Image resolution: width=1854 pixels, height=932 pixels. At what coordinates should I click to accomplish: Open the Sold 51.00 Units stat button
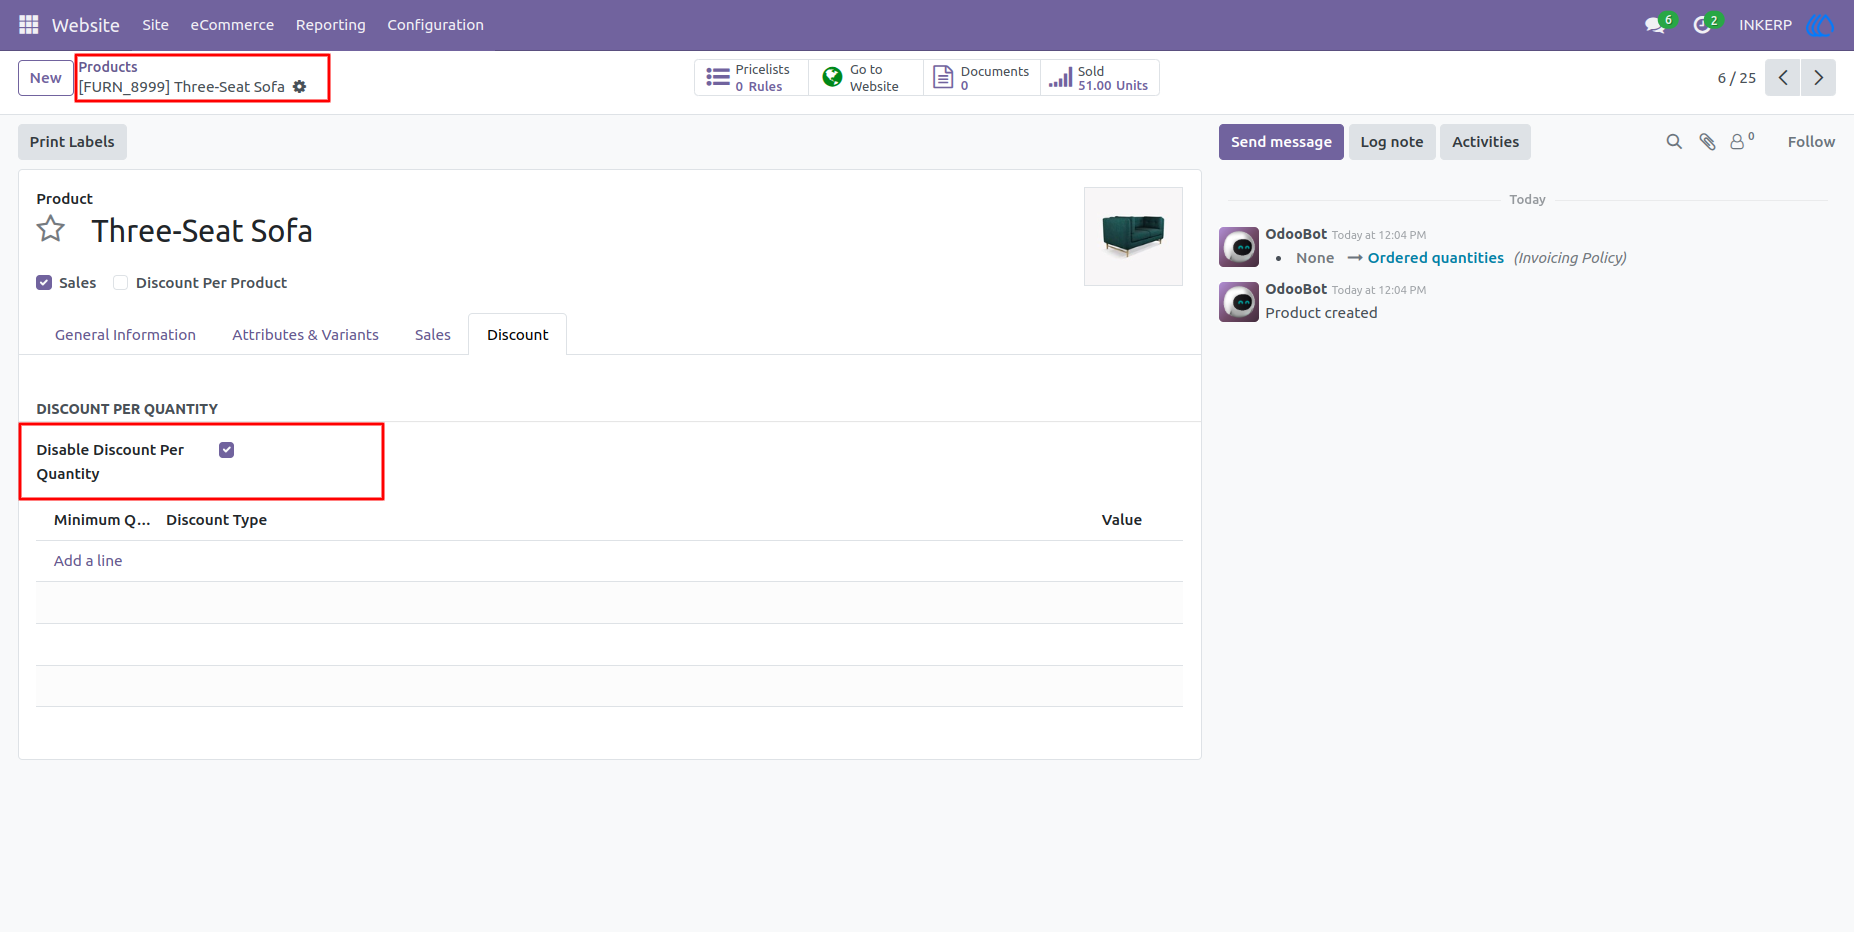point(1099,78)
